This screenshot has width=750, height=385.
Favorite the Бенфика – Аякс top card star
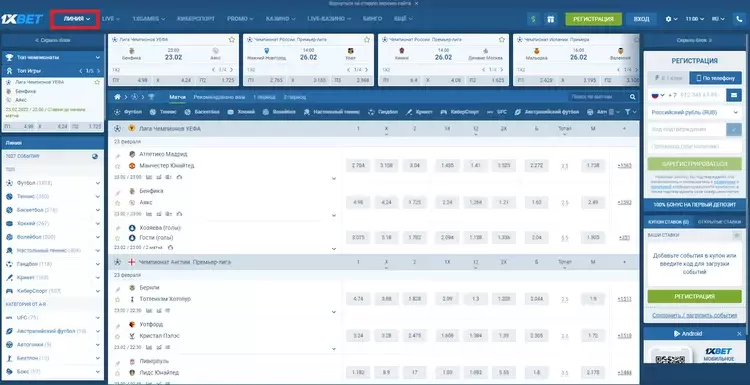pos(232,40)
